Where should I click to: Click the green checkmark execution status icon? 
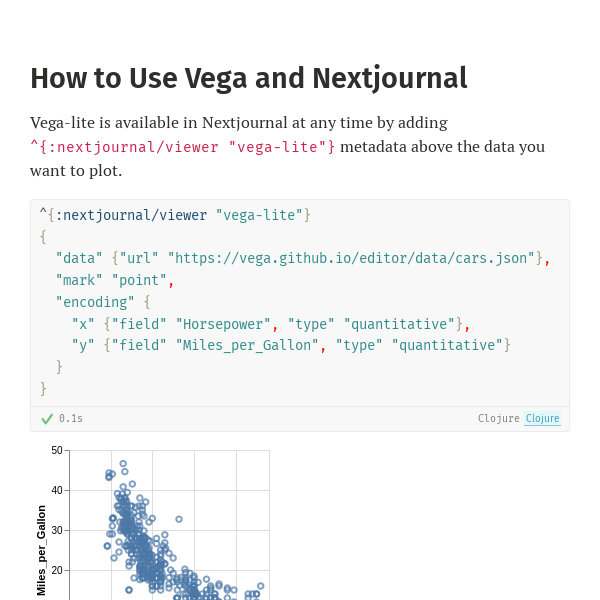pos(47,419)
